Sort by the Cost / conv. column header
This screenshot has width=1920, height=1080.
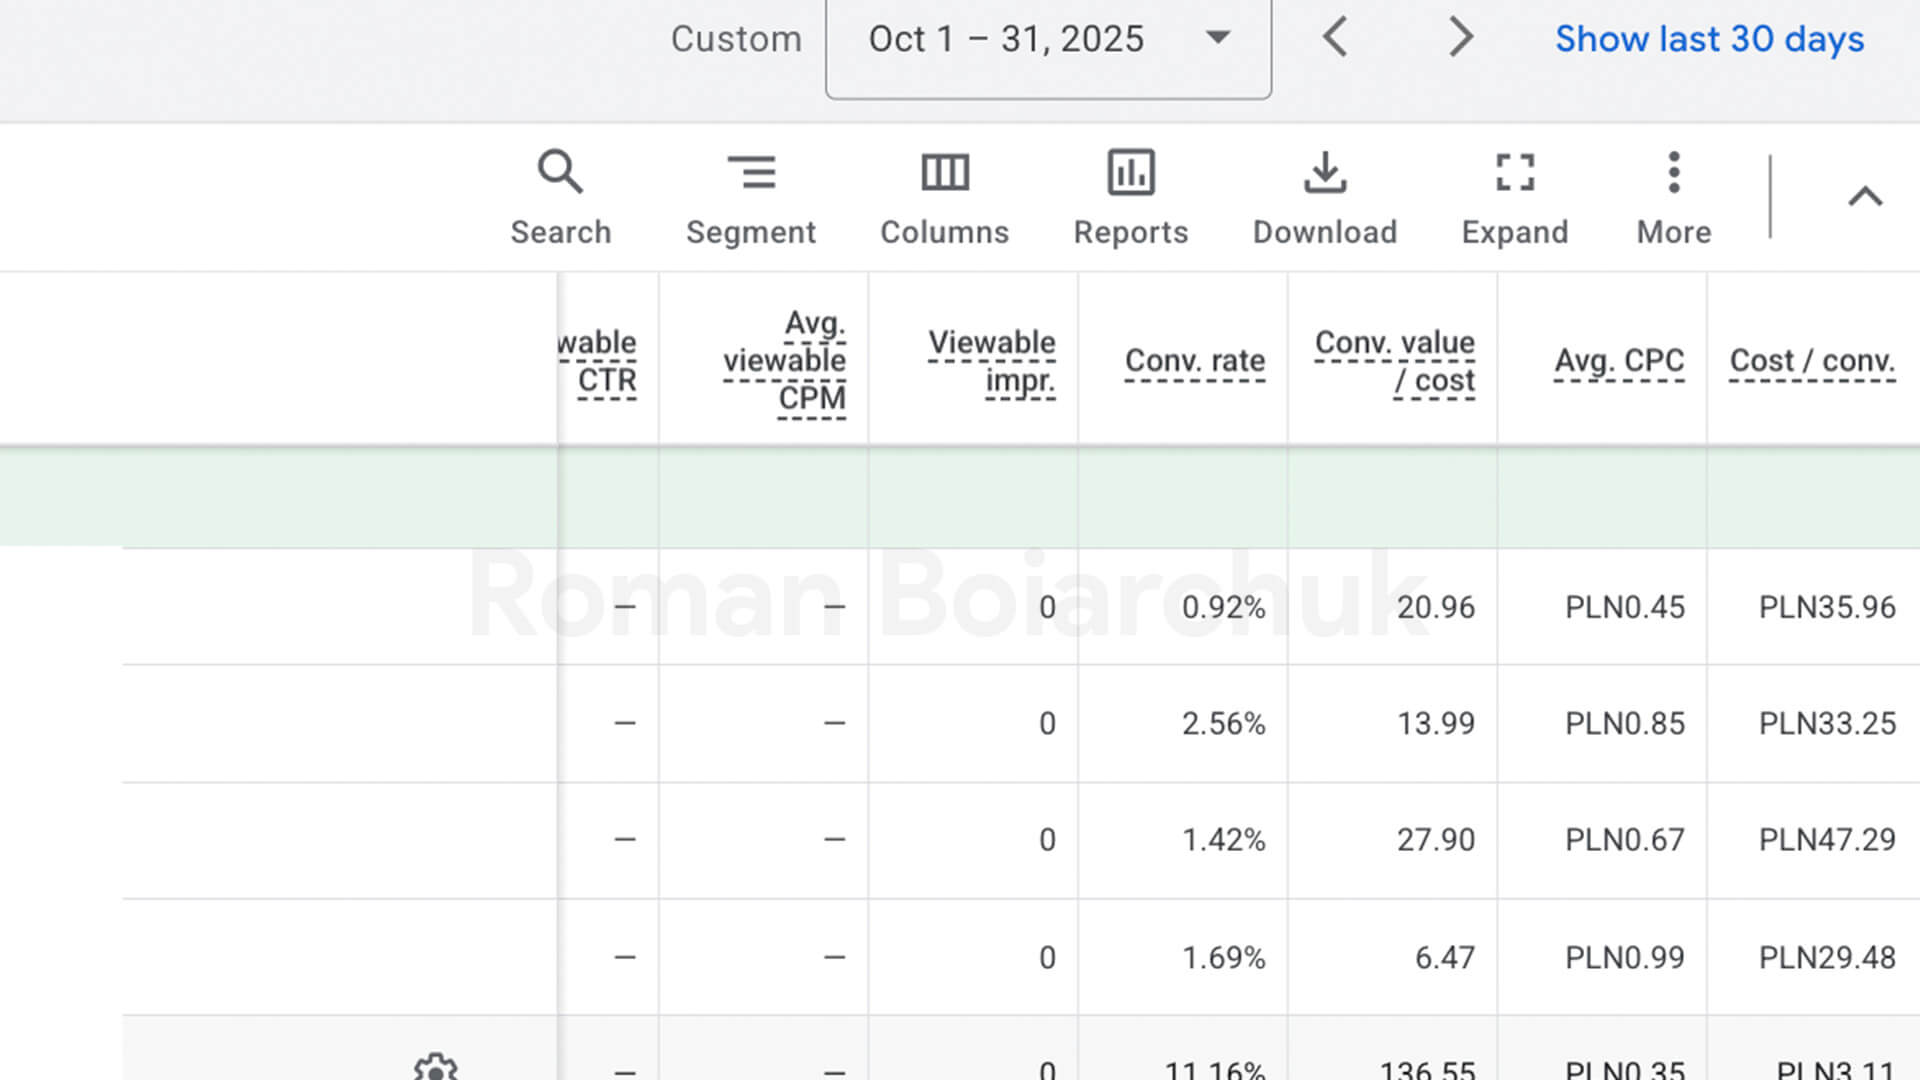(x=1812, y=360)
